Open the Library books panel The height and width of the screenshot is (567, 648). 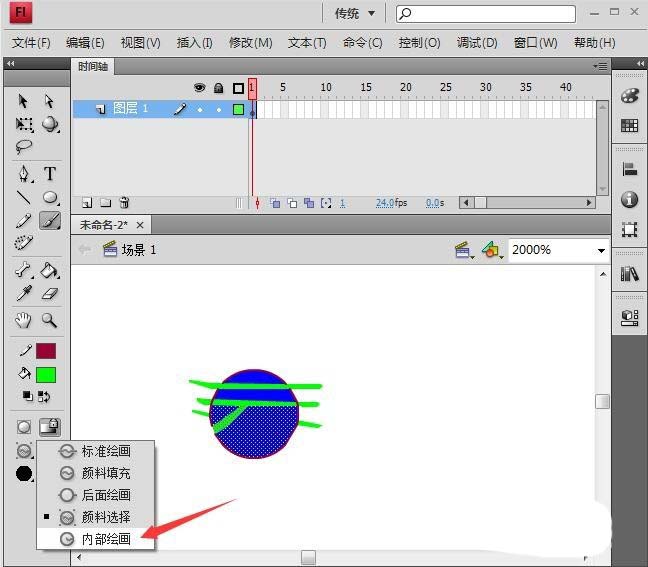pos(629,274)
